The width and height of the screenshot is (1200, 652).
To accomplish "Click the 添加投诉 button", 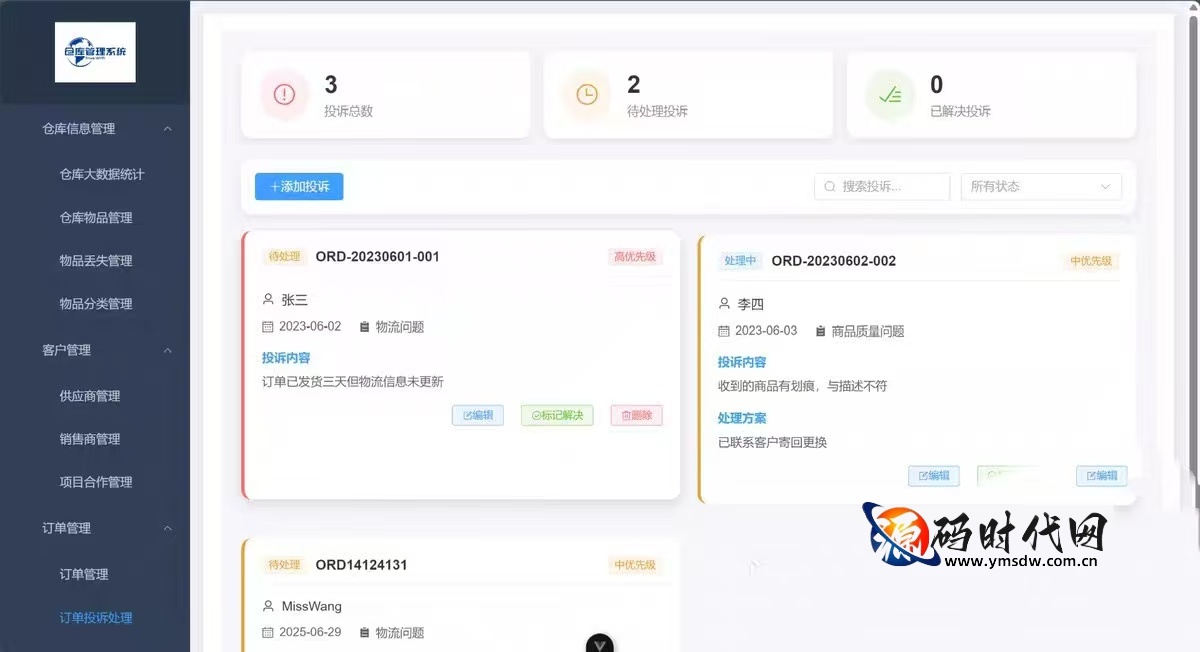I will (298, 186).
